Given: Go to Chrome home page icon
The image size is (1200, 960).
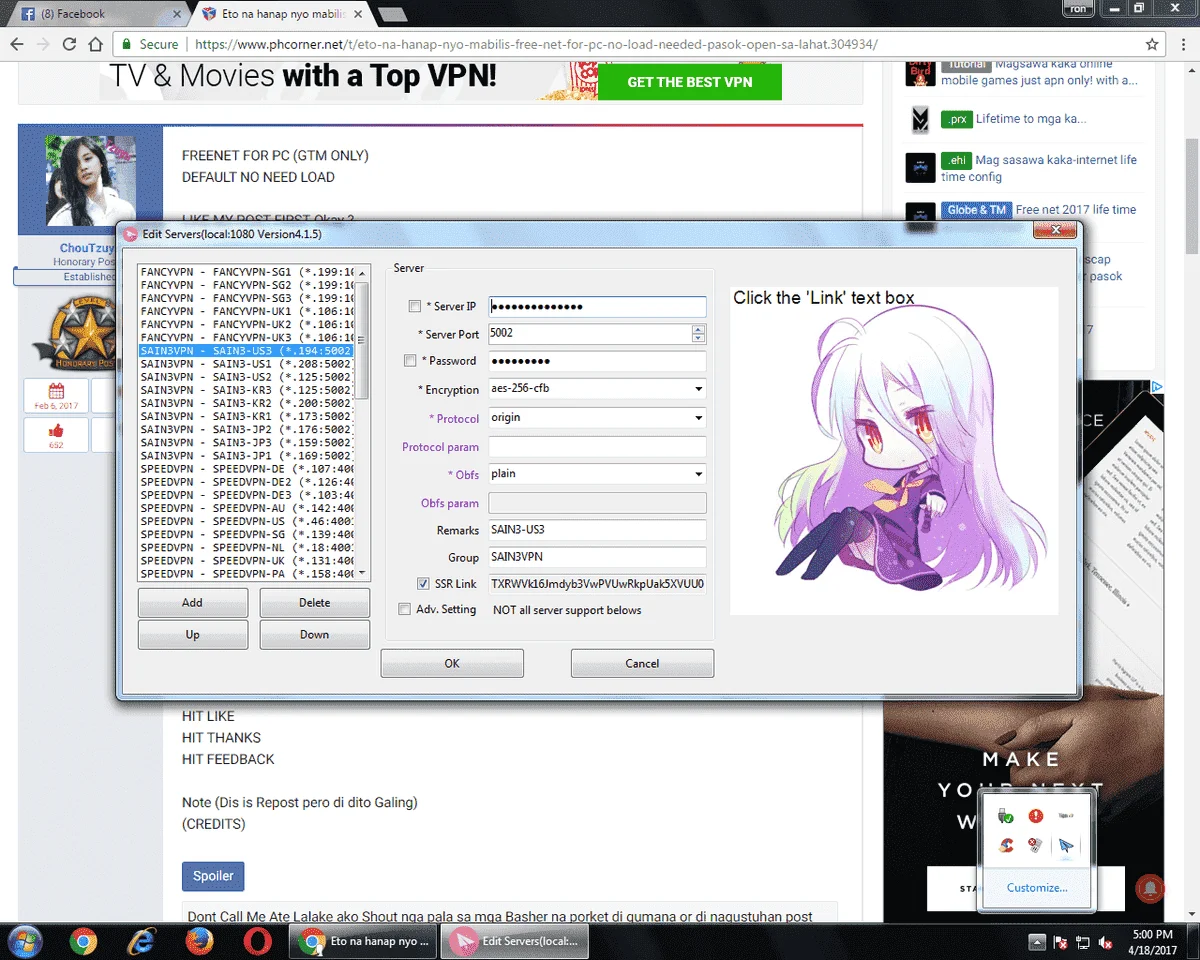Looking at the screenshot, I should click(x=95, y=44).
